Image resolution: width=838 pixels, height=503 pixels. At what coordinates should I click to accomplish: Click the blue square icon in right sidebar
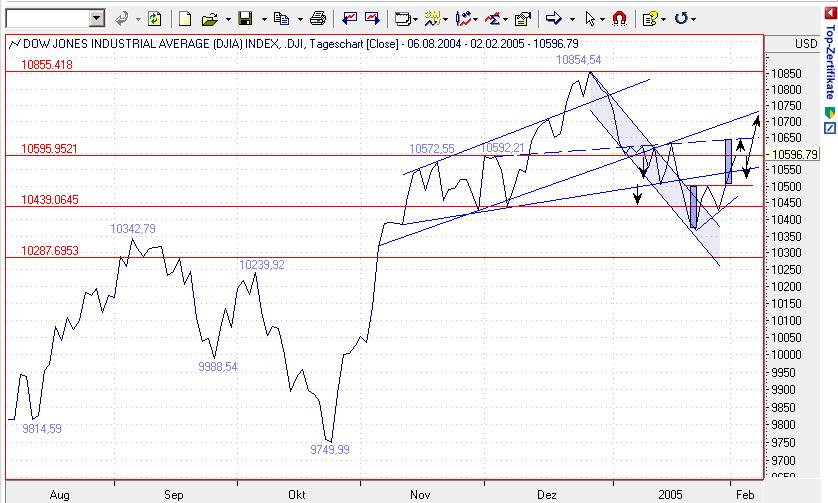coord(830,128)
